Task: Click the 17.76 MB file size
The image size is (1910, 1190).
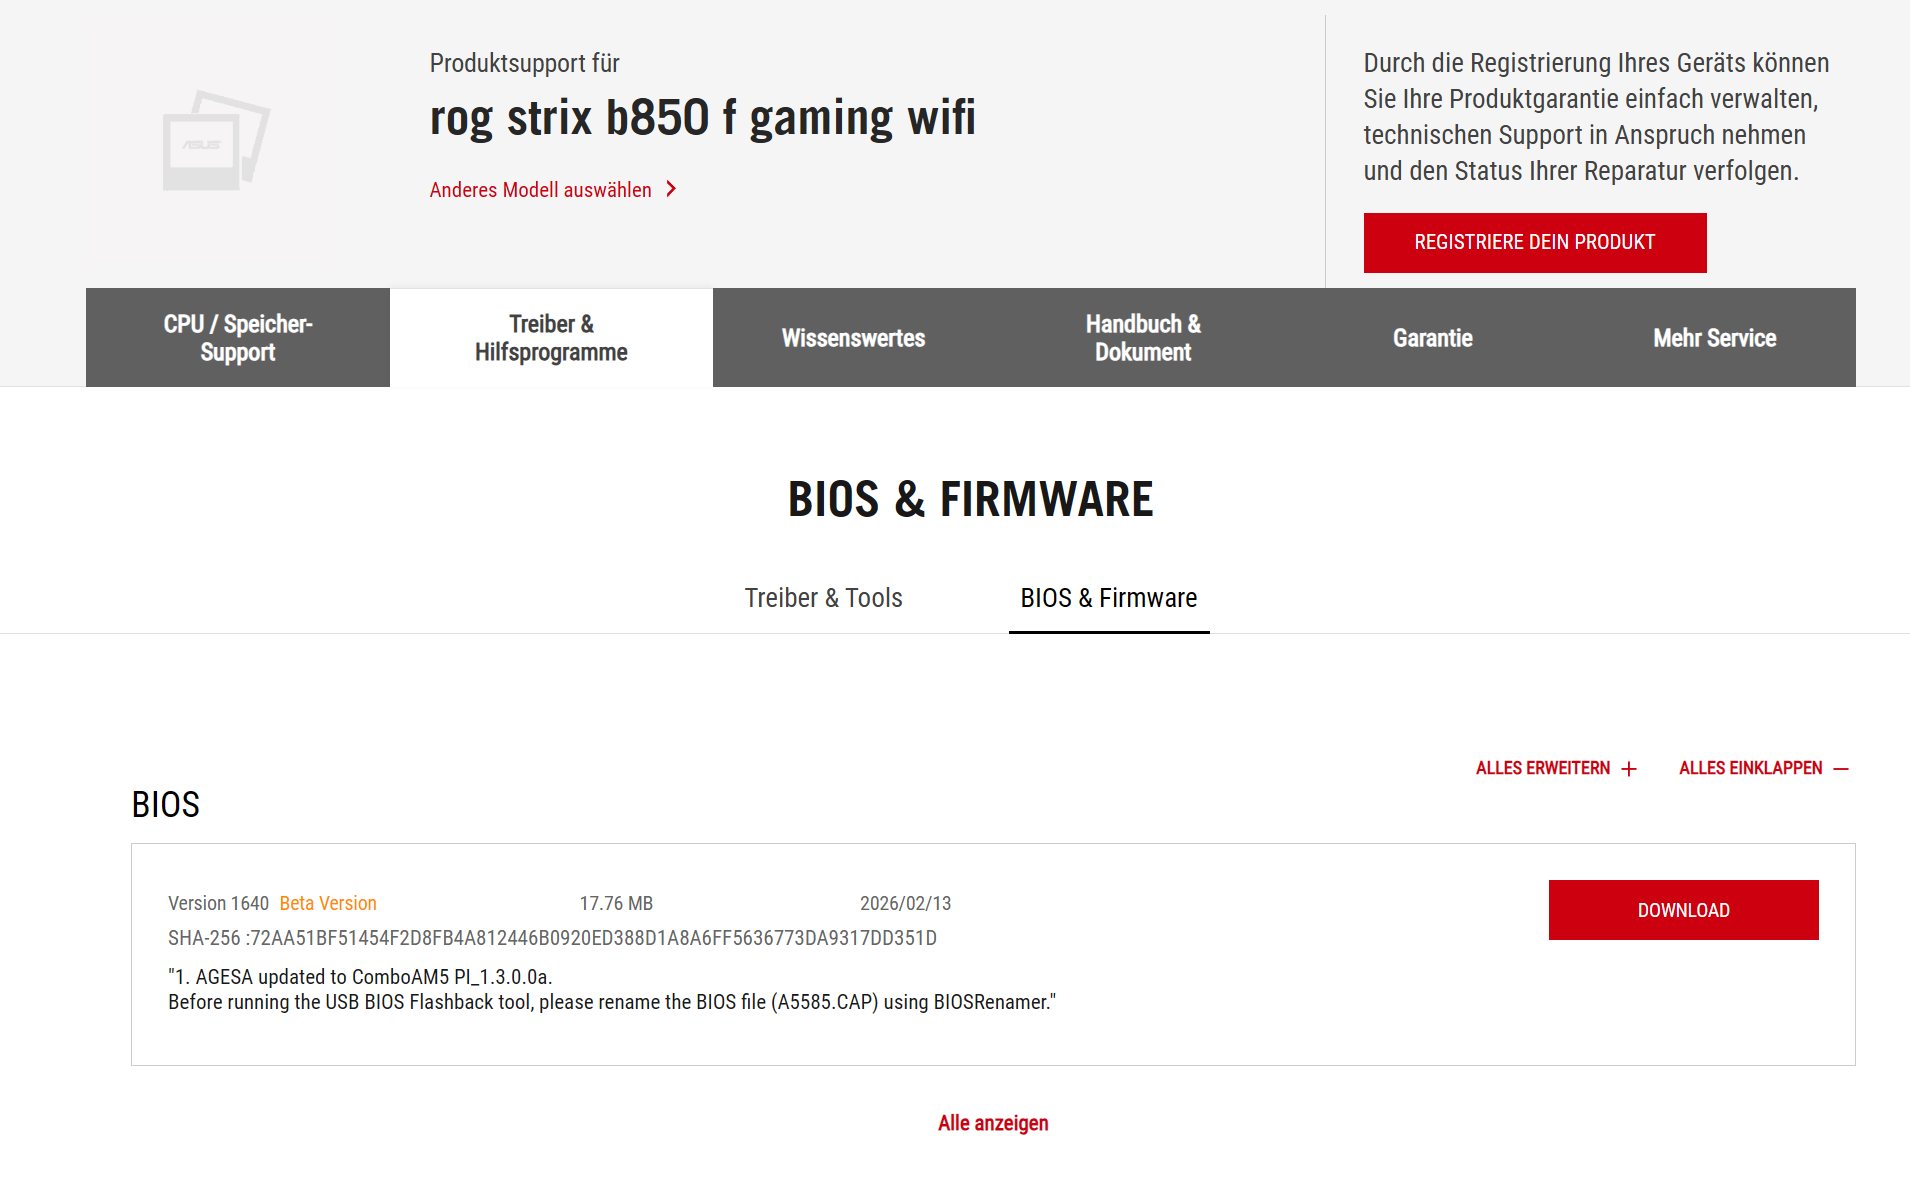Action: click(616, 903)
